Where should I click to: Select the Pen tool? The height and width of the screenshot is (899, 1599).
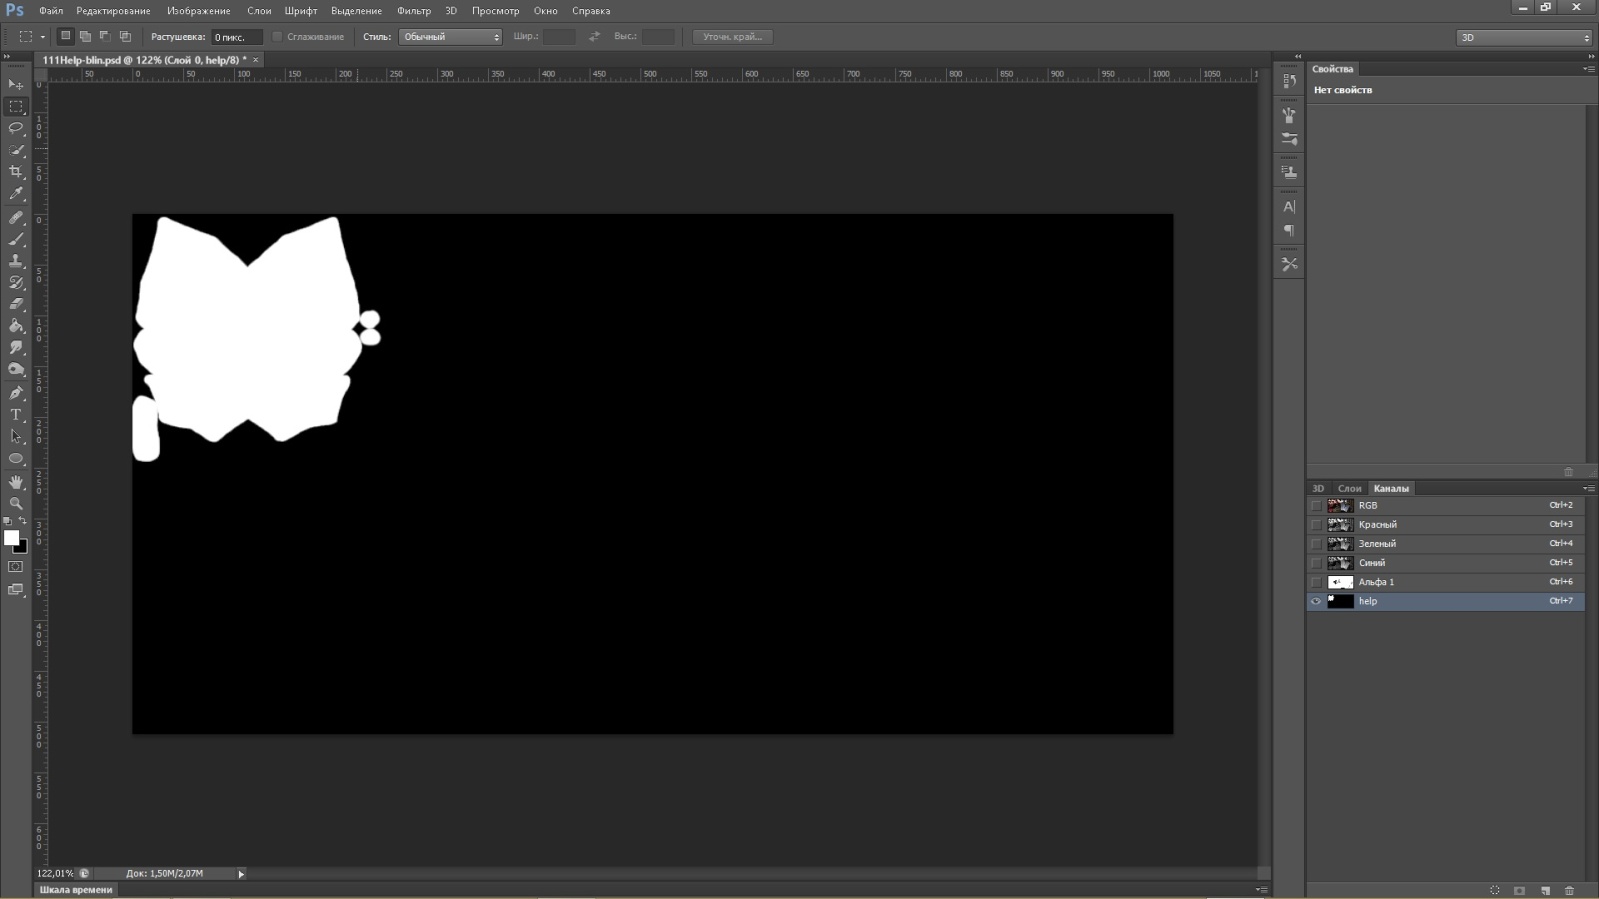click(x=16, y=393)
